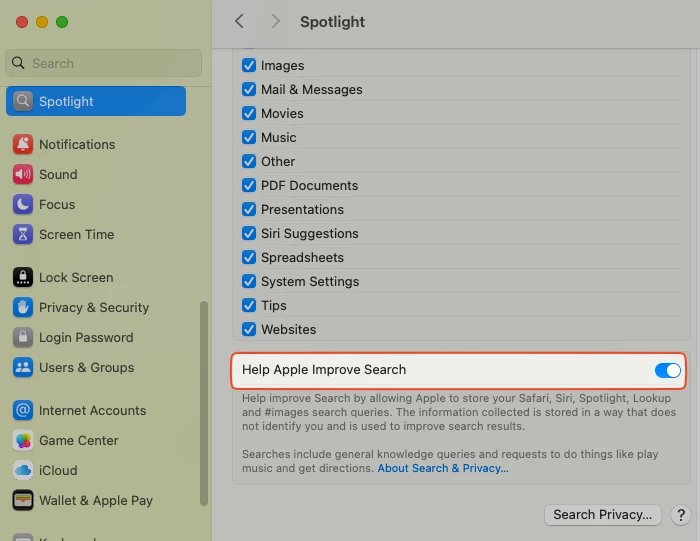Viewport: 700px width, 541px height.
Task: Go back with the left chevron
Action: [239, 21]
